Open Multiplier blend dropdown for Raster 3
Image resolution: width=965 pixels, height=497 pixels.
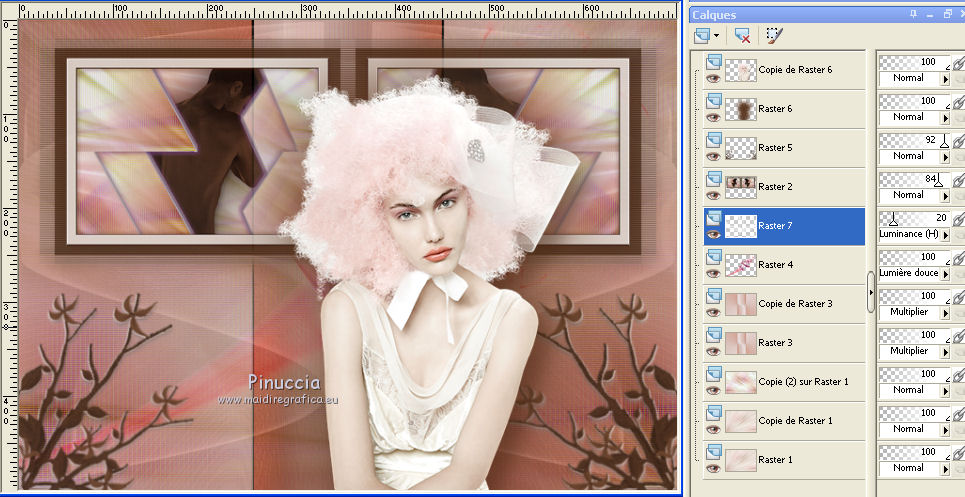pyautogui.click(x=945, y=352)
